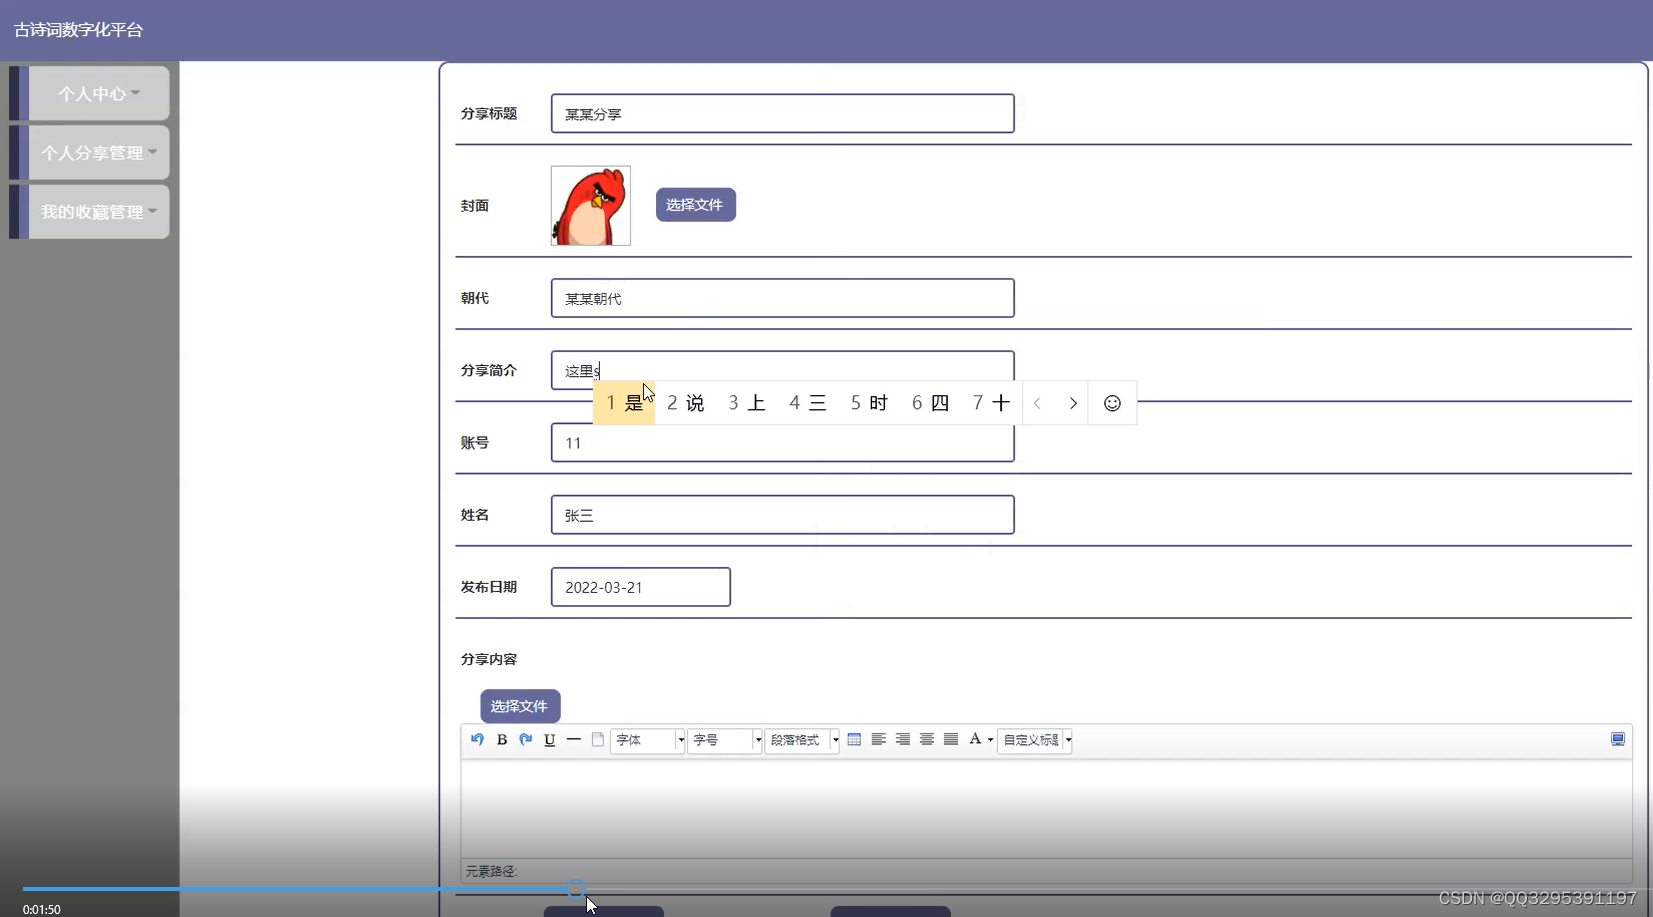This screenshot has width=1653, height=917.
Task: Click the 姓名 input field
Action: point(782,515)
